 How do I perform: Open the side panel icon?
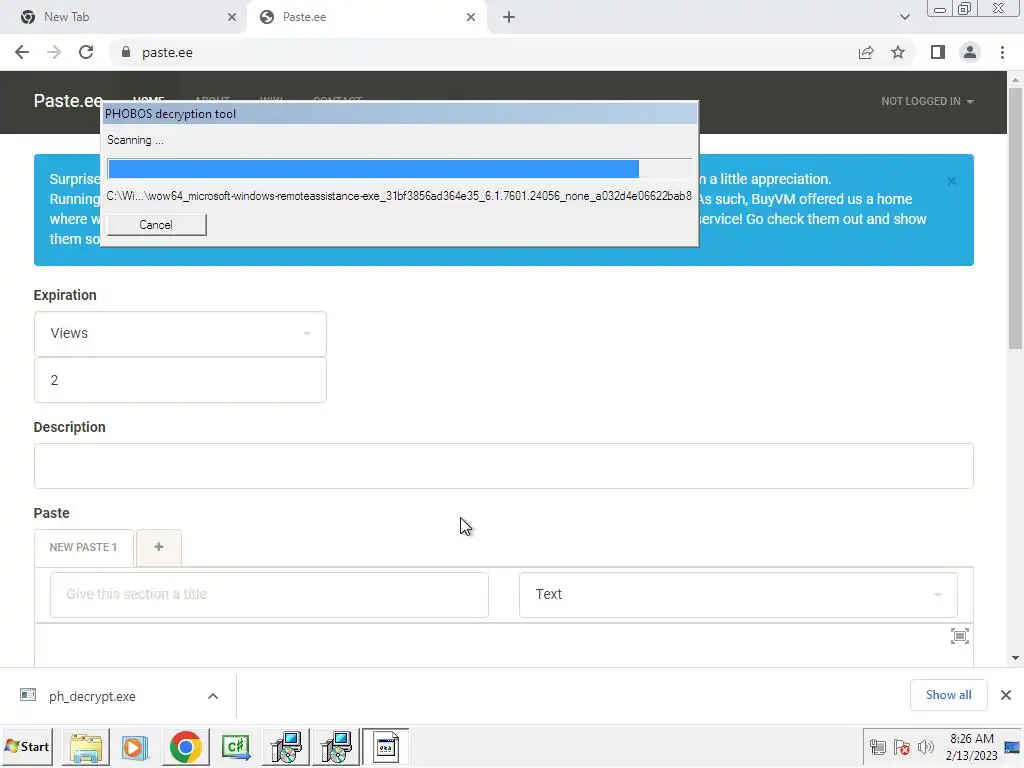pos(938,52)
